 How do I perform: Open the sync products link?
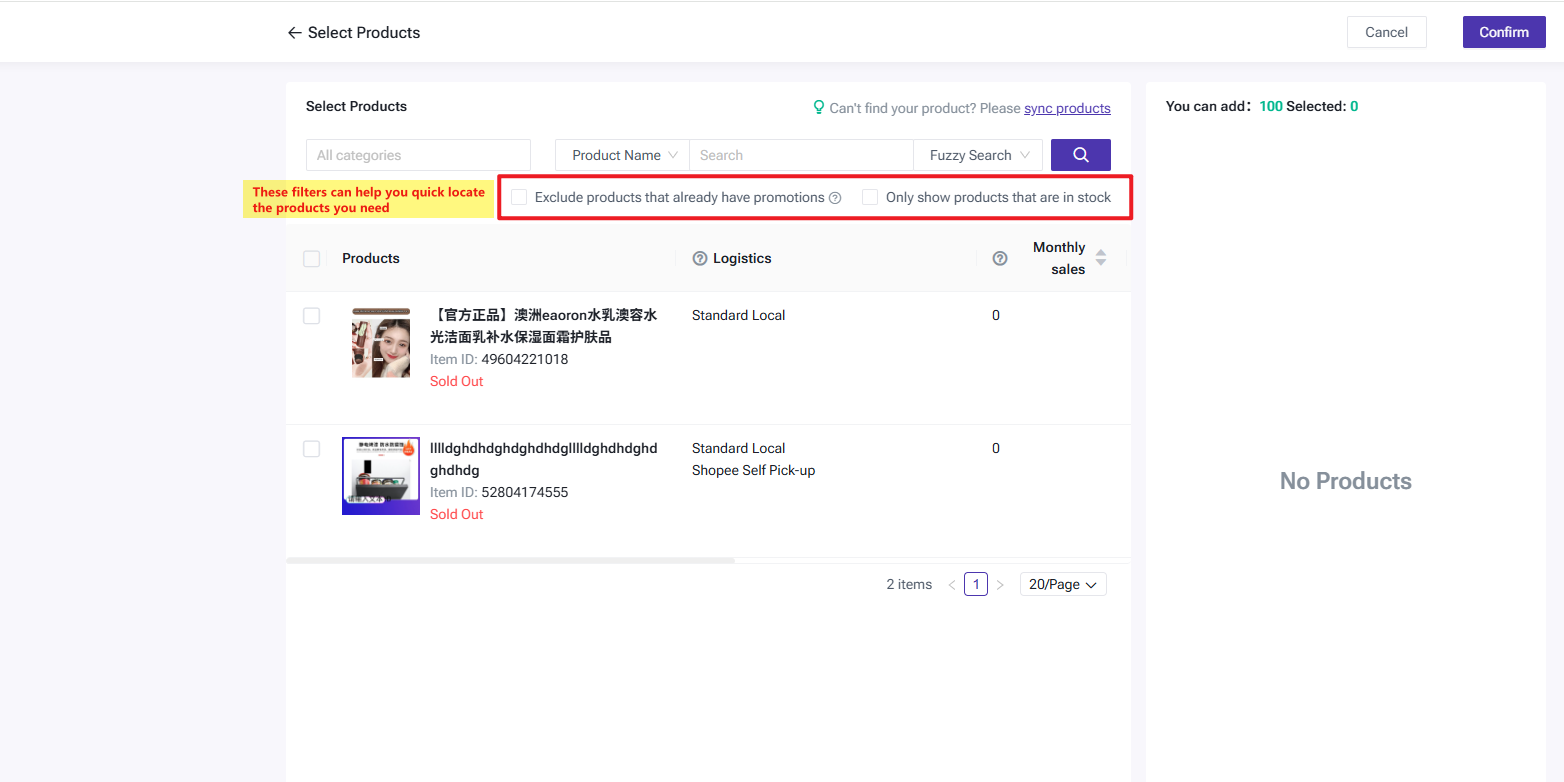click(1067, 108)
